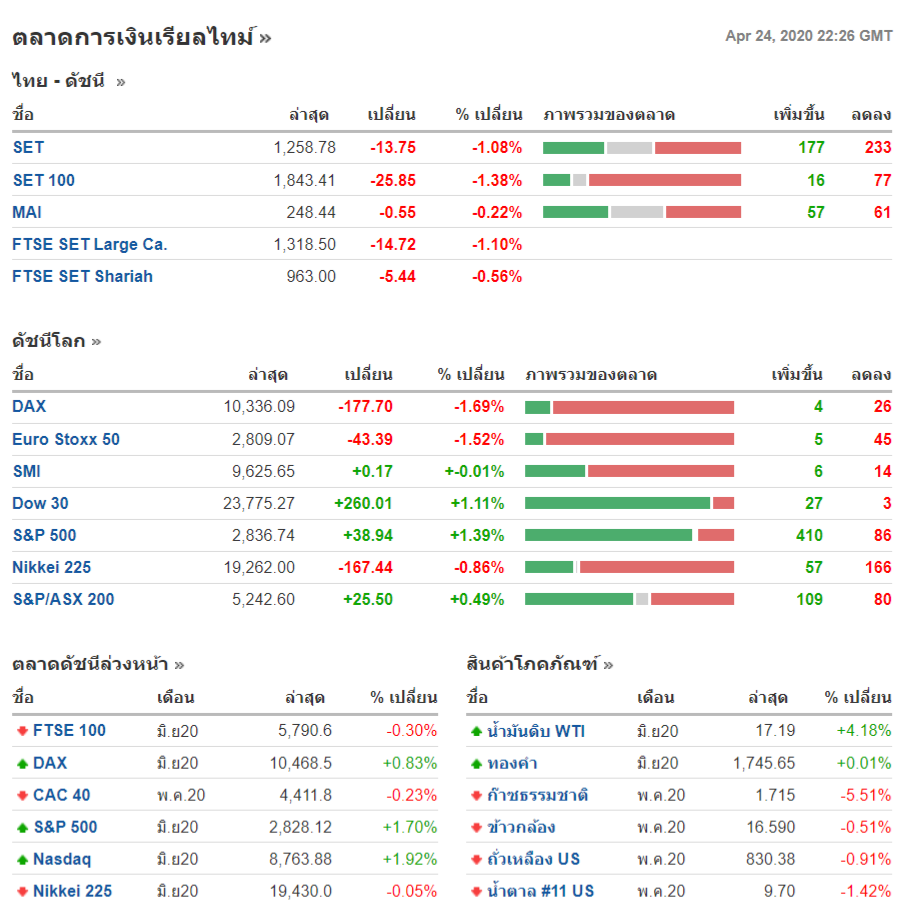Open the Euro Stoxx 50 index link
Viewport: 900px width, 924px height.
pyautogui.click(x=65, y=439)
